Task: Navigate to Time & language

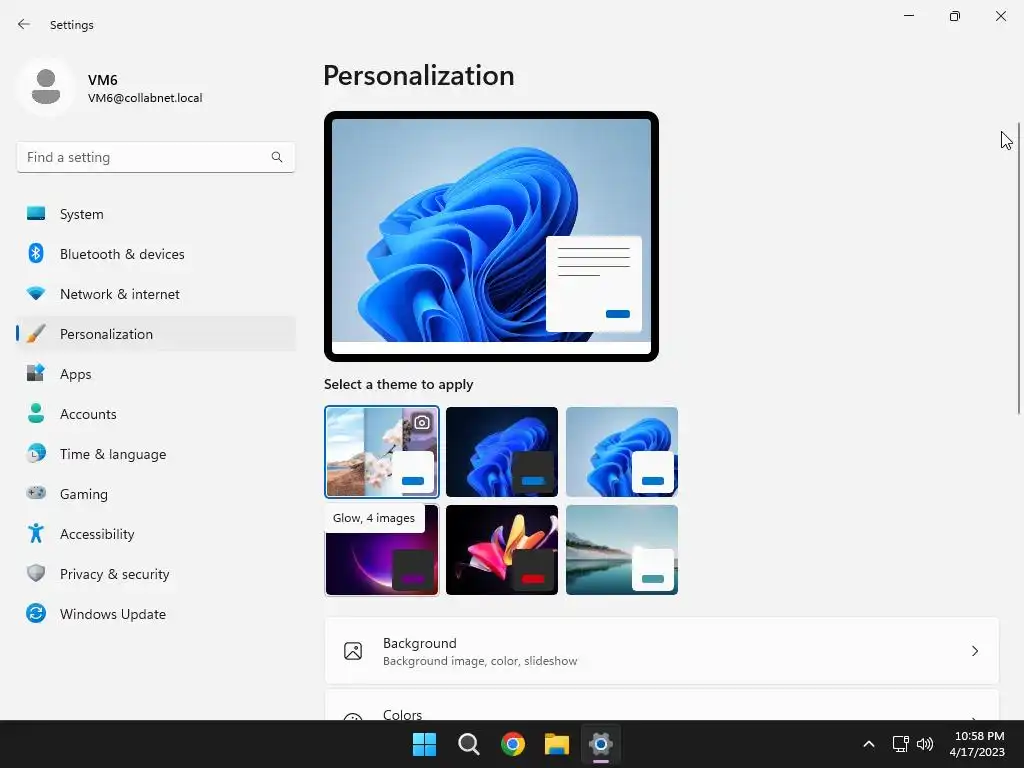Action: point(156,453)
